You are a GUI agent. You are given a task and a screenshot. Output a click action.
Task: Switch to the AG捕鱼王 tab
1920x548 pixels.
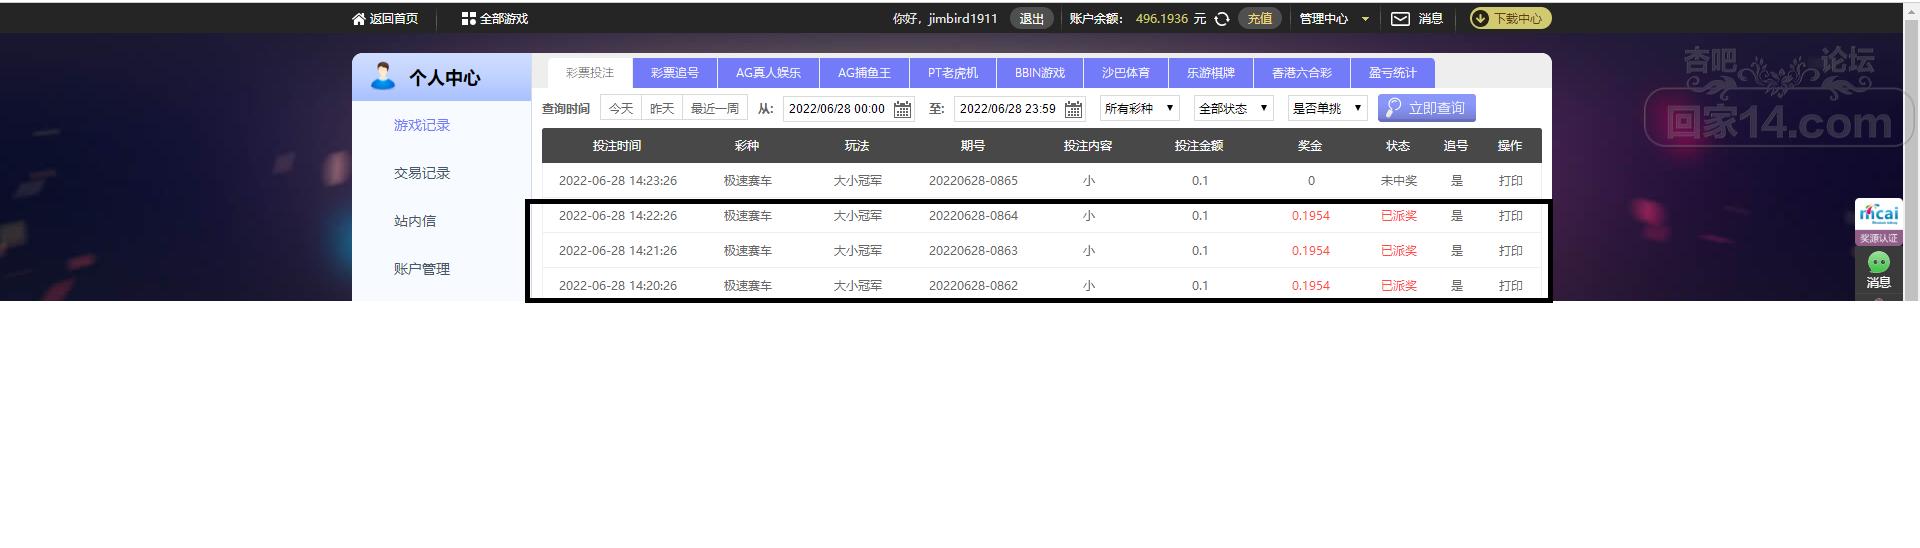[864, 73]
